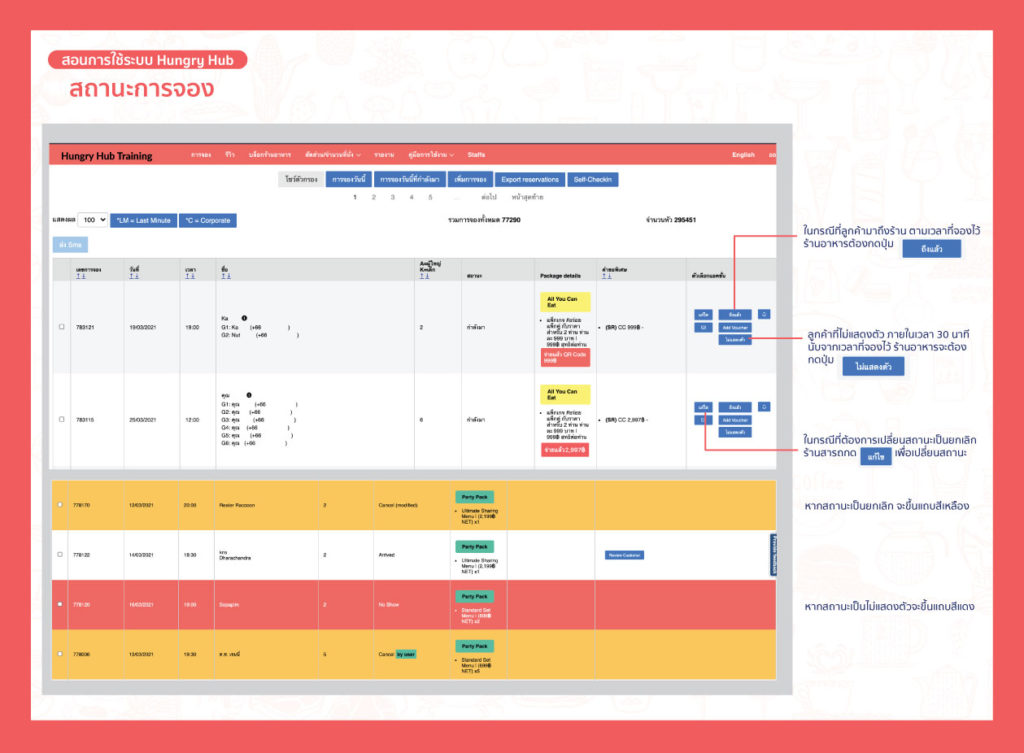Open the รายงาน reports nav item

click(x=384, y=155)
